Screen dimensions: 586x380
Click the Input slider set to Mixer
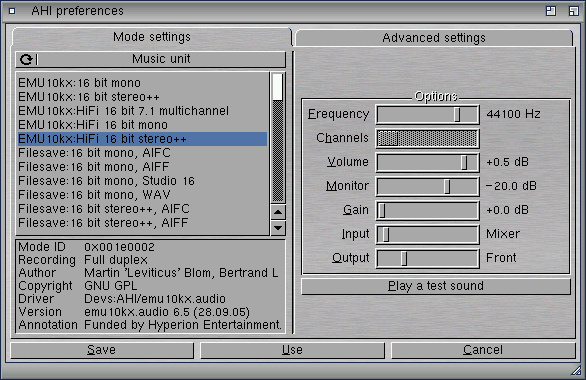pos(428,234)
